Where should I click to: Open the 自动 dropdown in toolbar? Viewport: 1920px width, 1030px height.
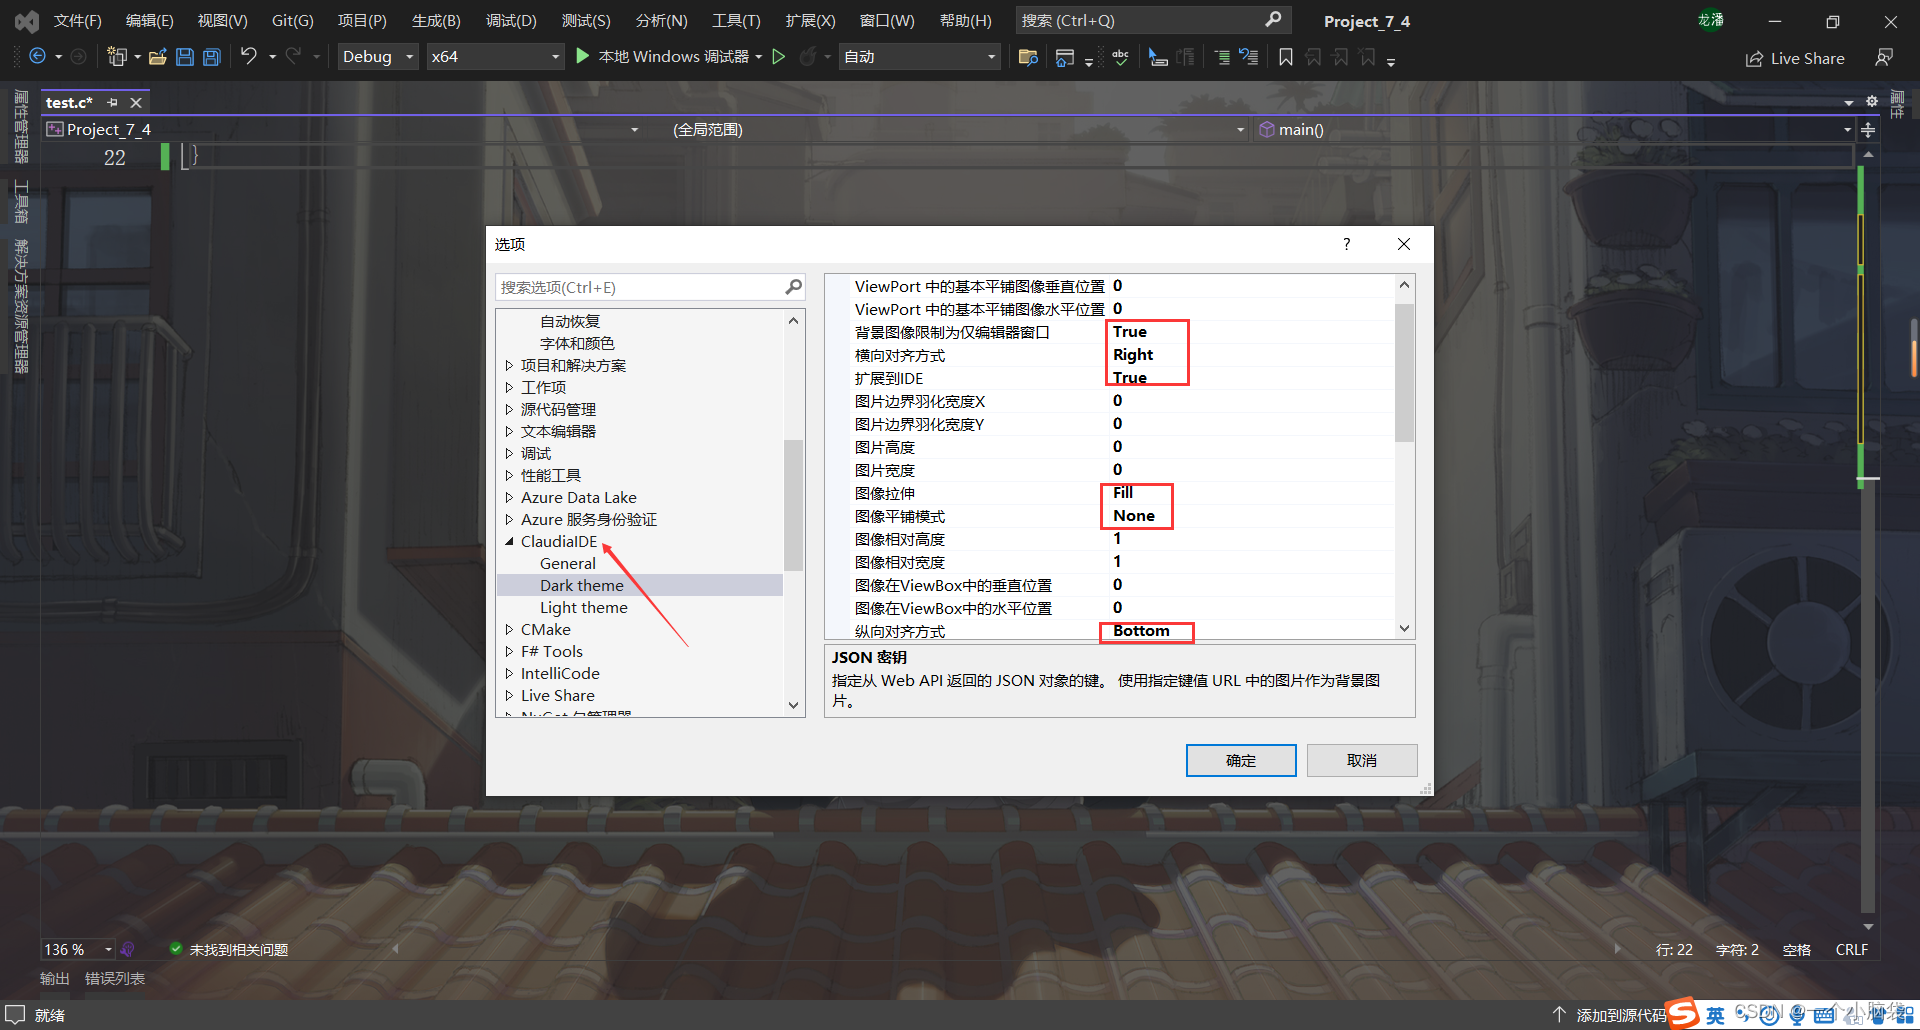click(x=919, y=57)
